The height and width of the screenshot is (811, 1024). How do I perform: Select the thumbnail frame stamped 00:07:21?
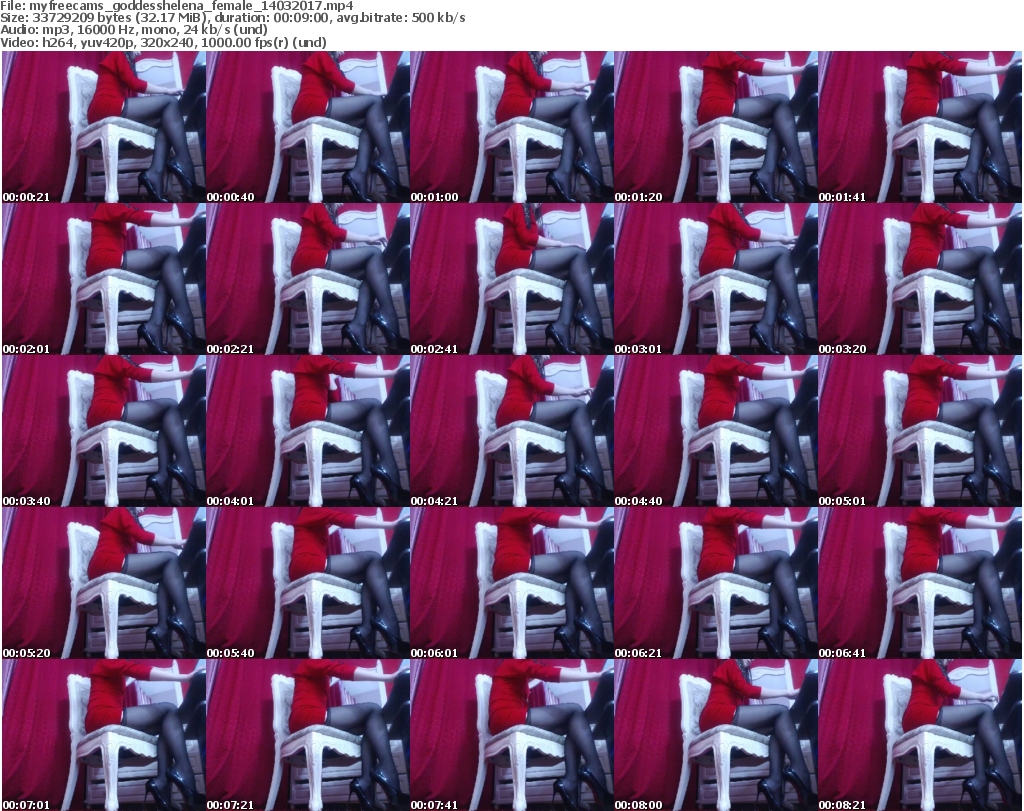(x=308, y=735)
